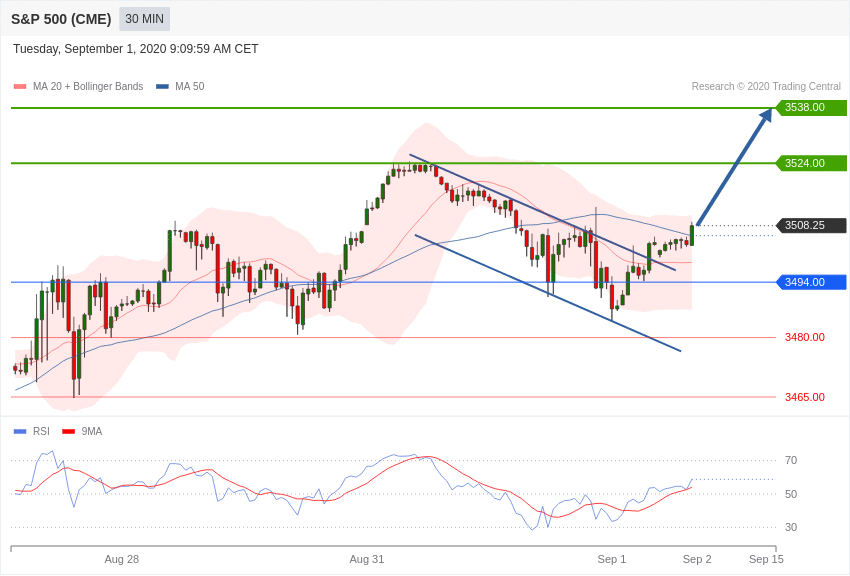The image size is (850, 576).
Task: Click the MA 50 legend color swatch
Action: pyautogui.click(x=162, y=87)
